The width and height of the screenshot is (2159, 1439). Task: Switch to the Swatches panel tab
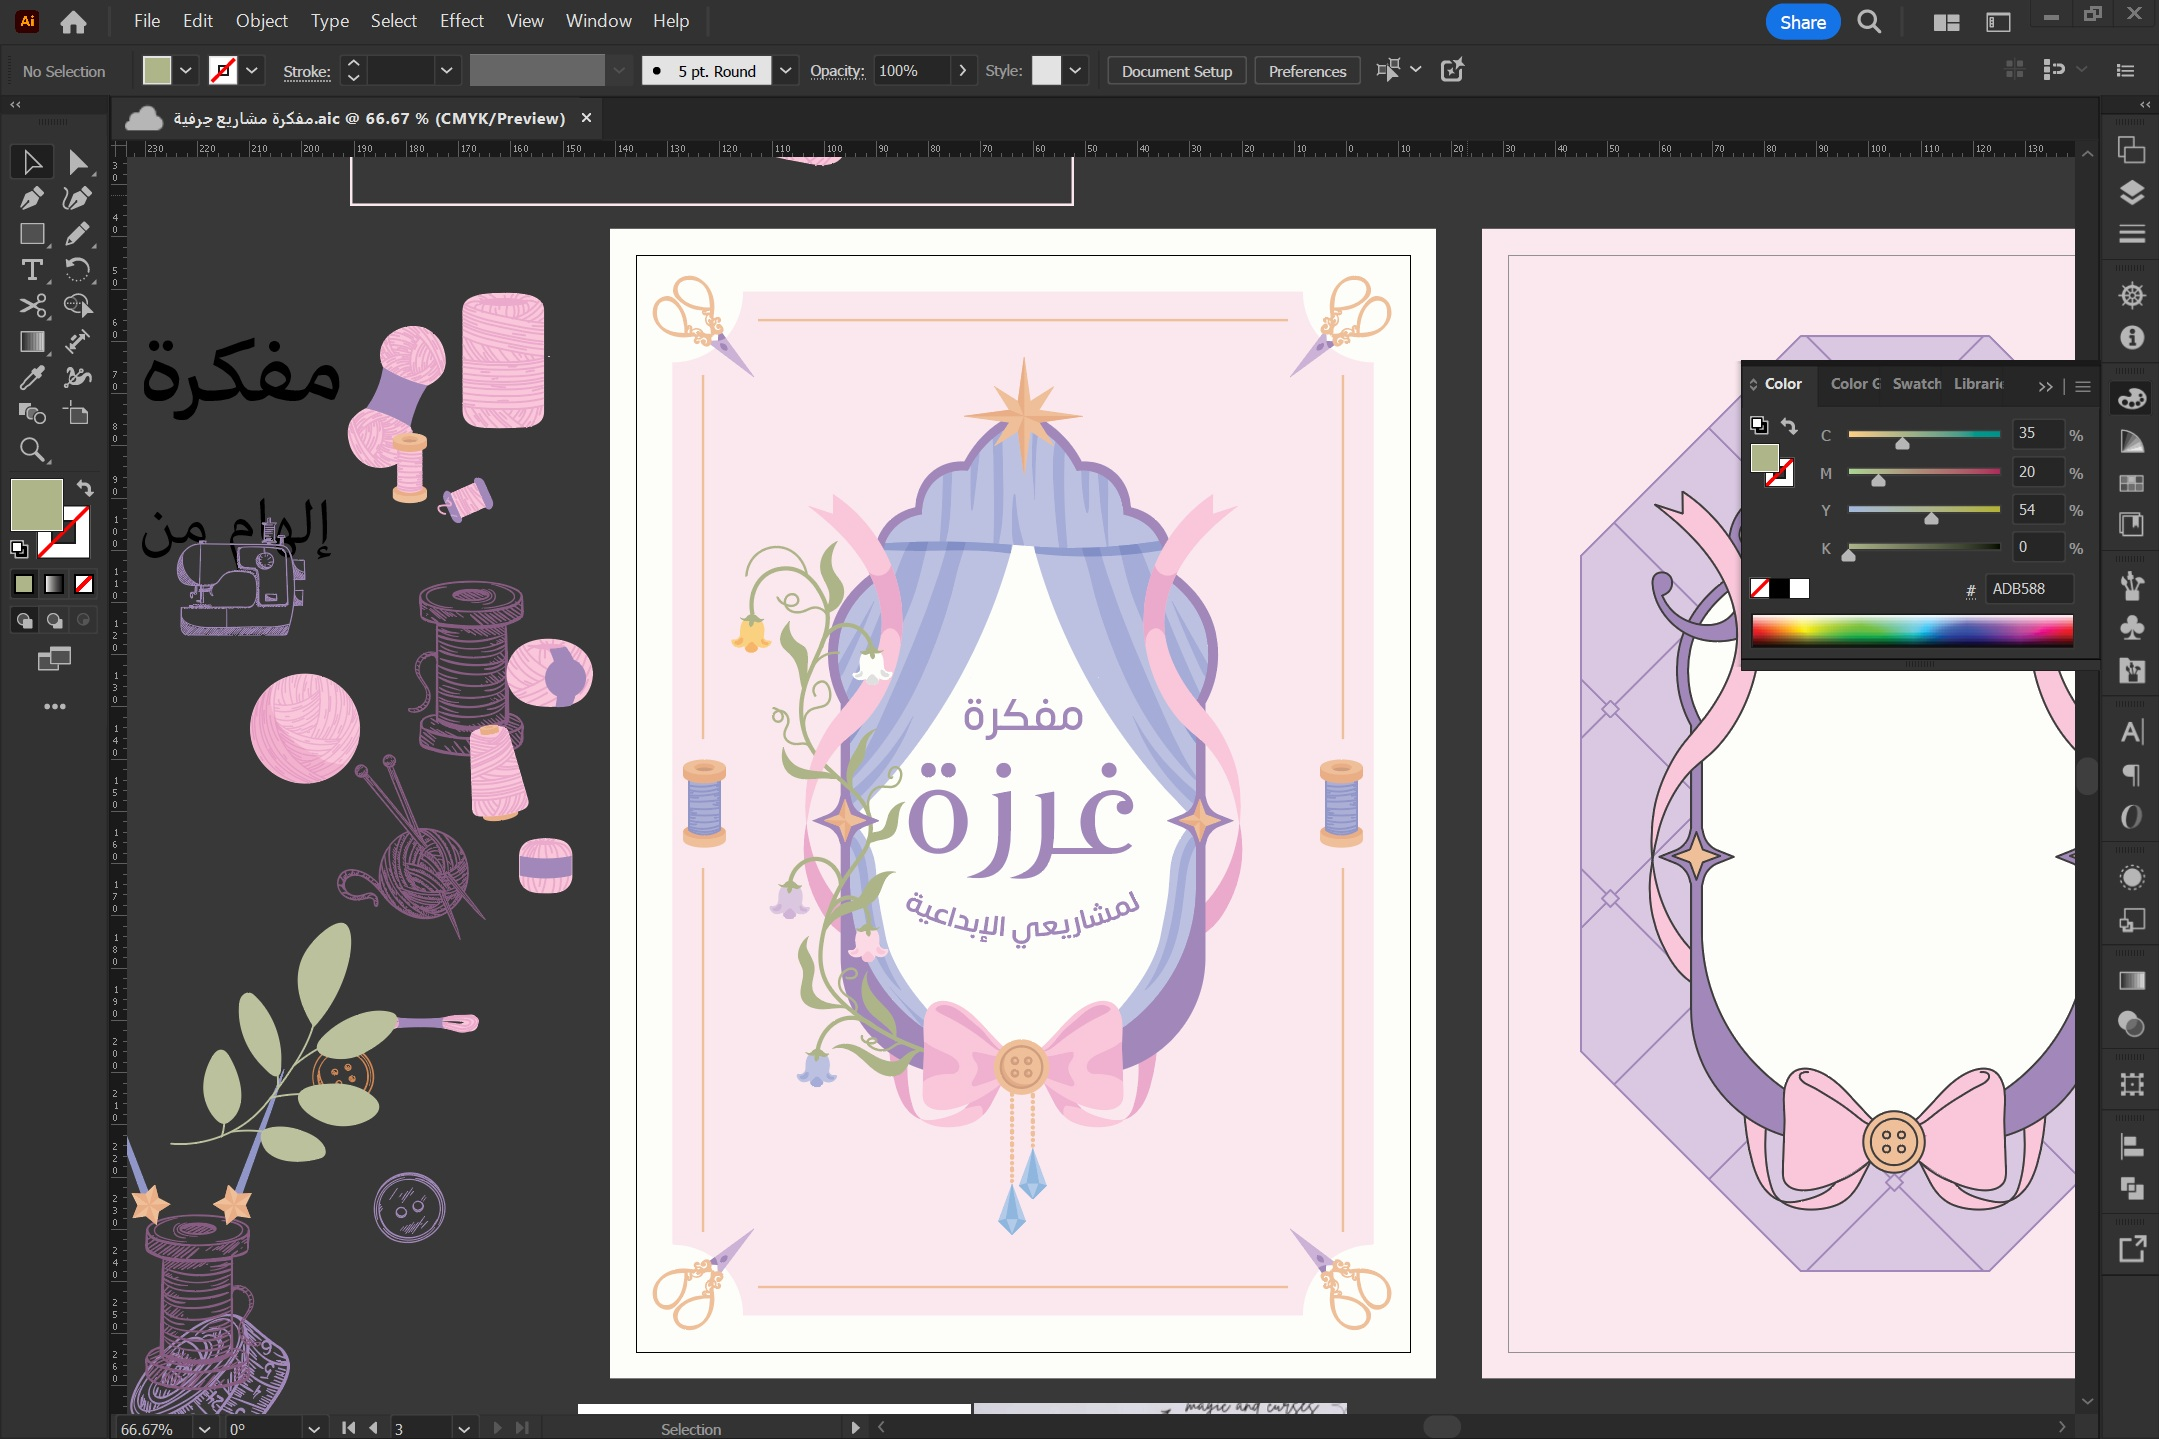point(1916,384)
